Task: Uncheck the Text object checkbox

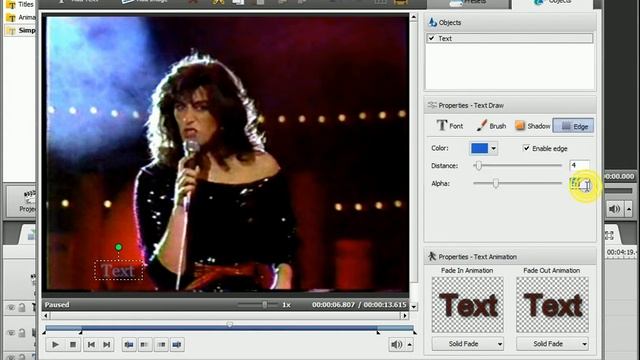Action: pyautogui.click(x=431, y=38)
